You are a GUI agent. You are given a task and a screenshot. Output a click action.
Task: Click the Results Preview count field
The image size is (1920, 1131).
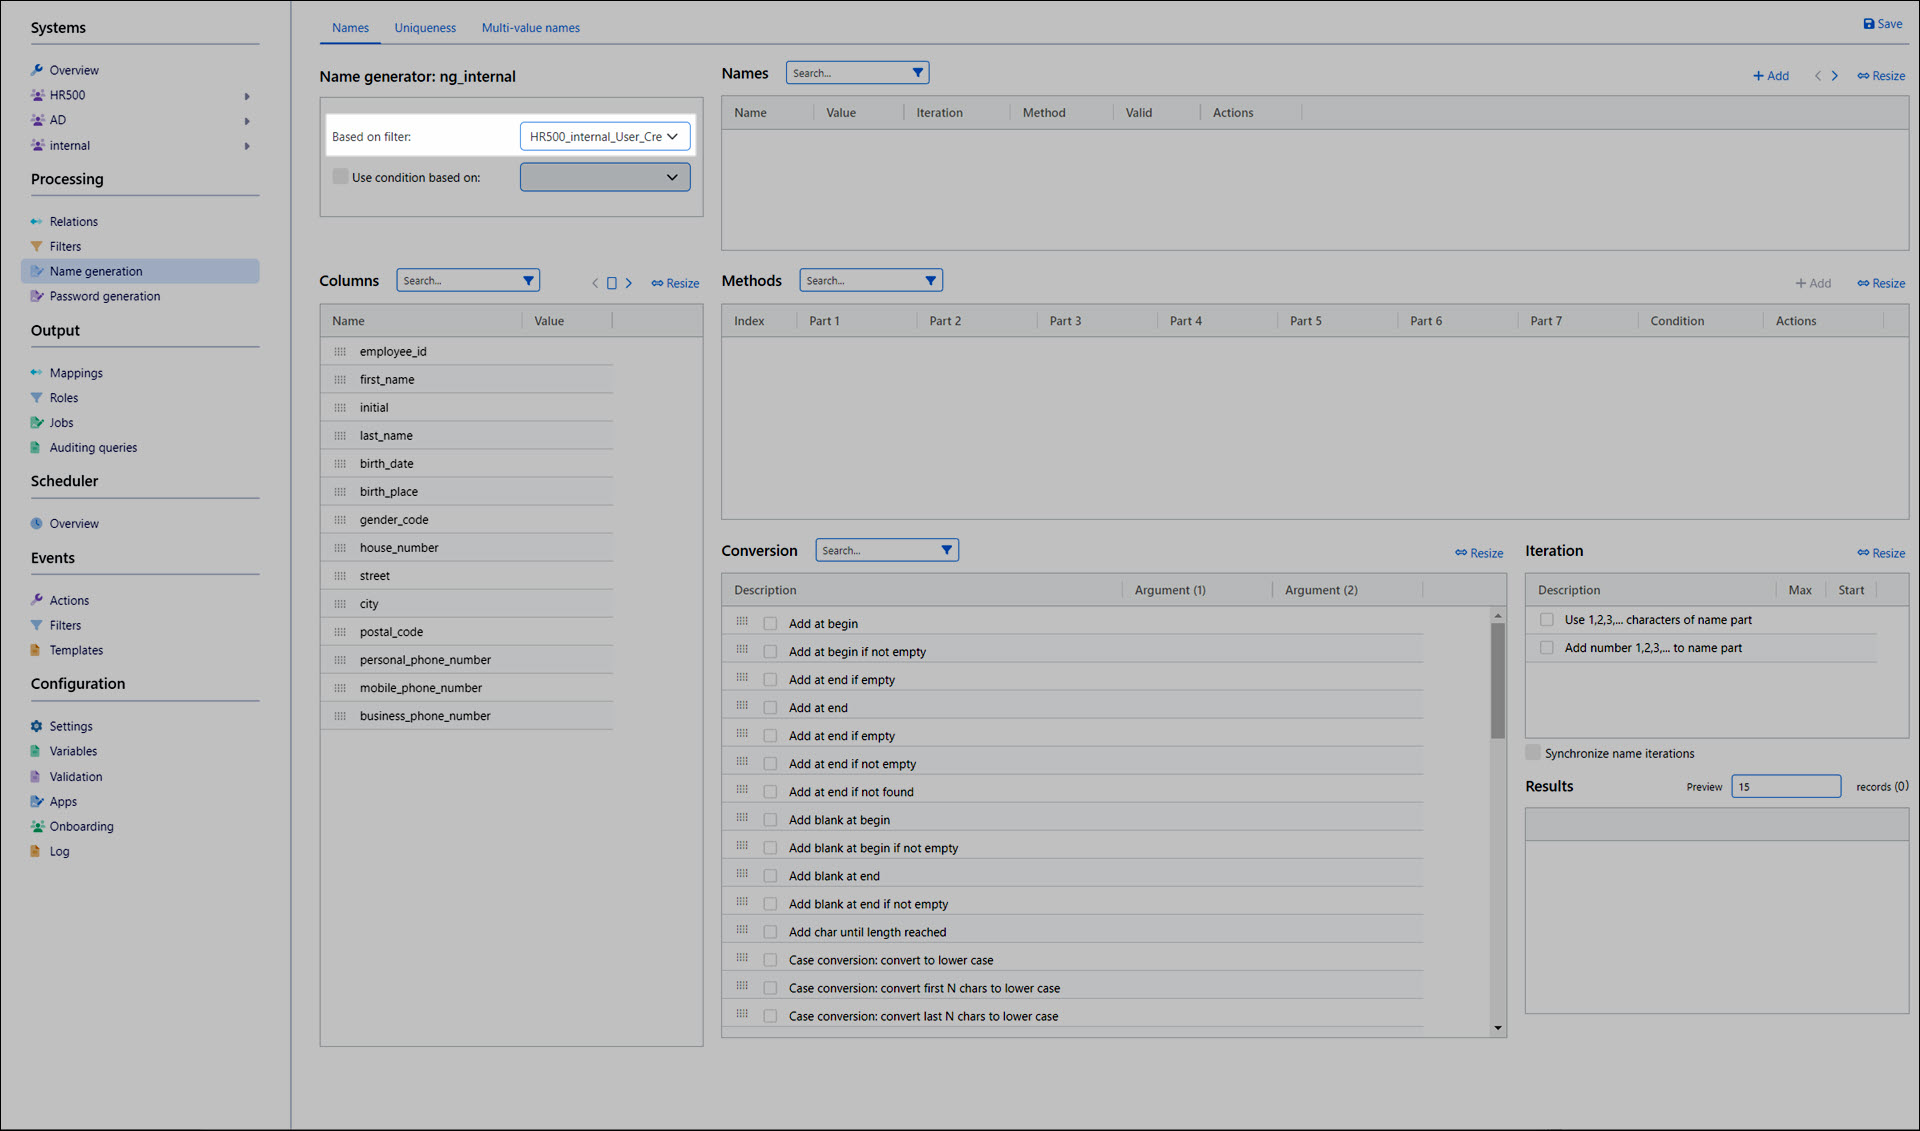click(x=1785, y=787)
